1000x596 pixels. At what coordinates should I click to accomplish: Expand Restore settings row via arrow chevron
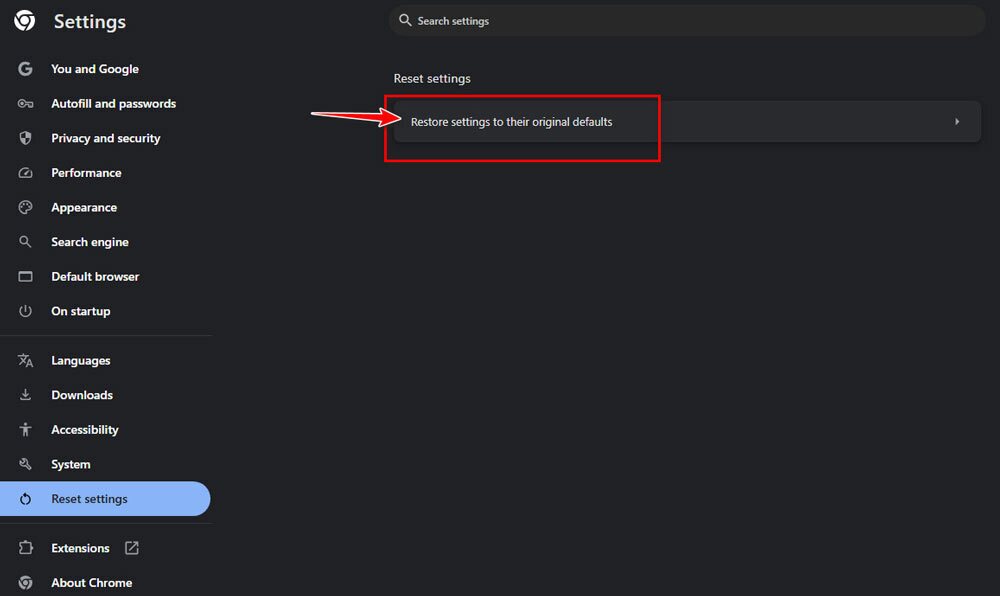pyautogui.click(x=957, y=122)
